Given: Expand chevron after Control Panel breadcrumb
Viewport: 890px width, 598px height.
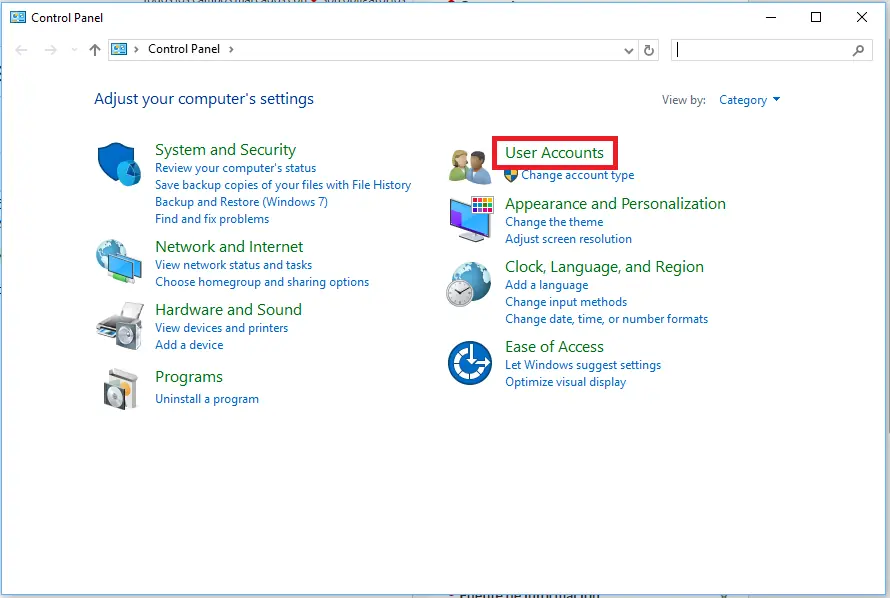Looking at the screenshot, I should (231, 49).
